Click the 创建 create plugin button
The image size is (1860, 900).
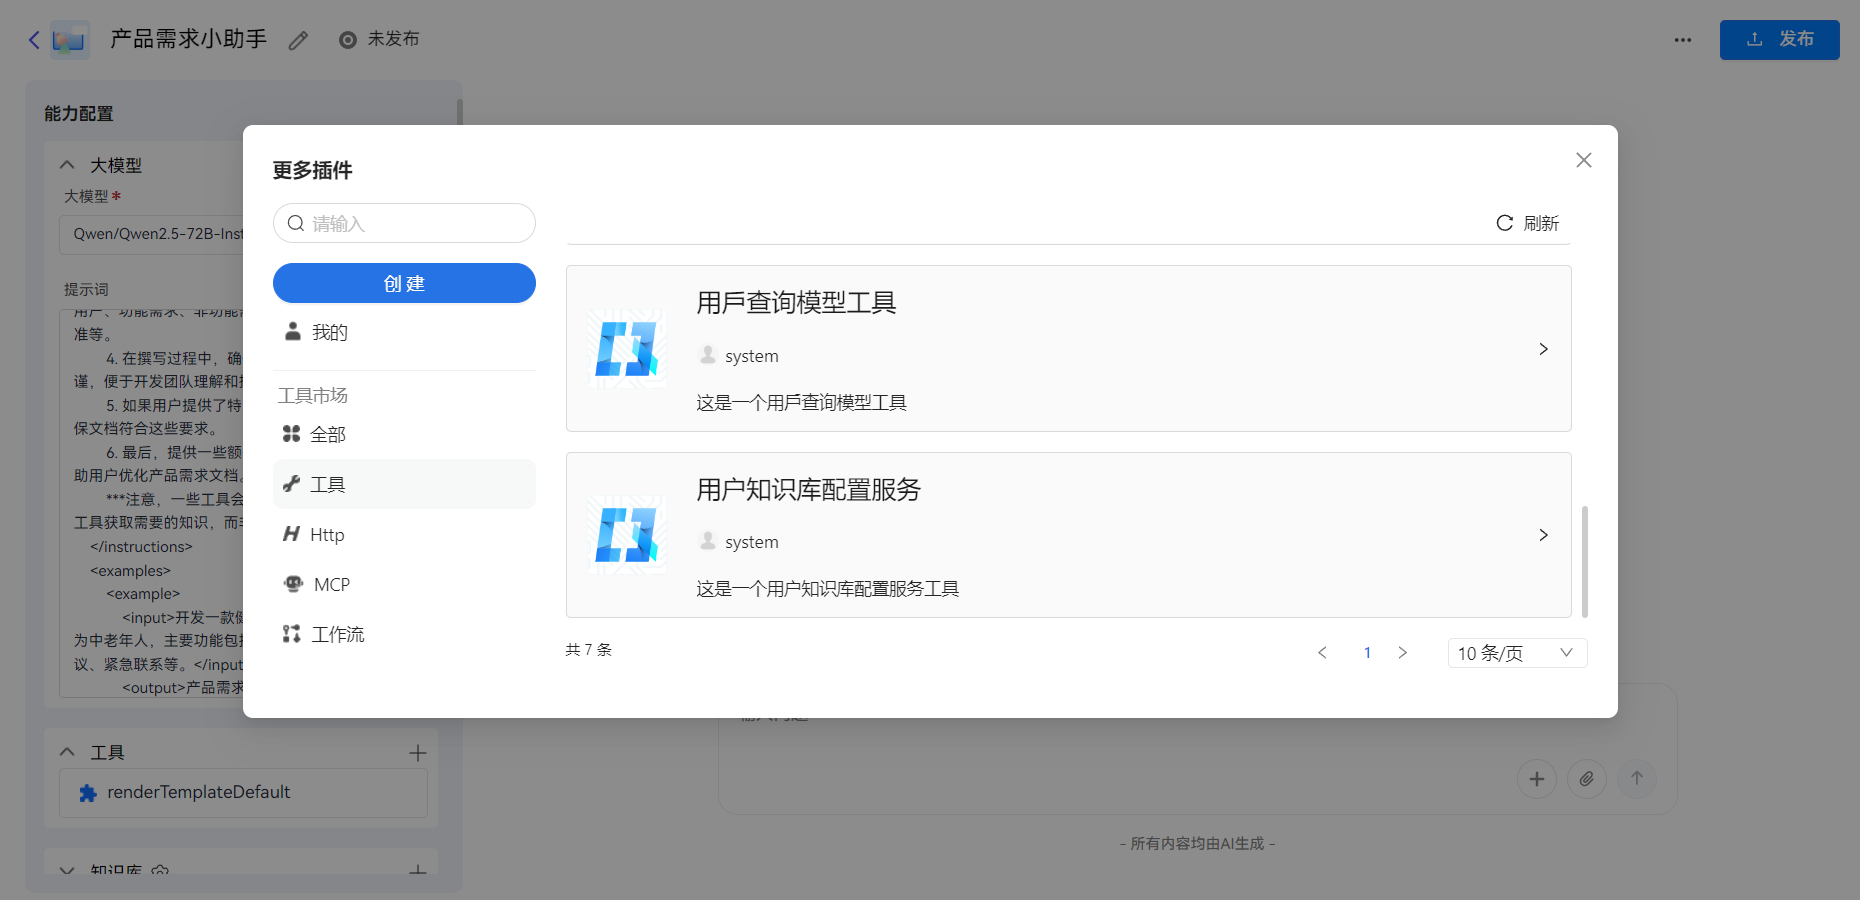(x=404, y=283)
